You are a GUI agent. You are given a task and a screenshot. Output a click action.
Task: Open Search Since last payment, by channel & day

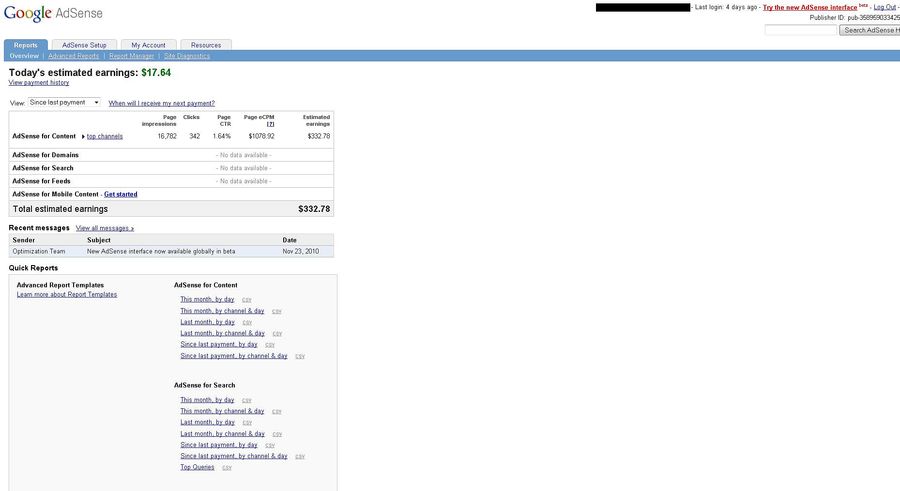point(234,456)
